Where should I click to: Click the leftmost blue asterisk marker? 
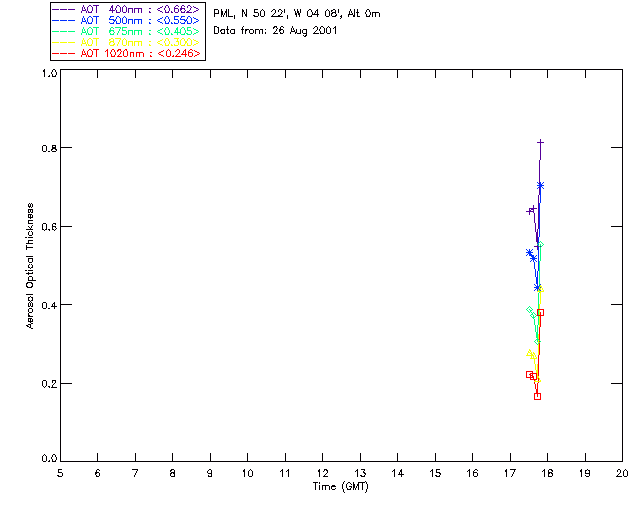[529, 252]
